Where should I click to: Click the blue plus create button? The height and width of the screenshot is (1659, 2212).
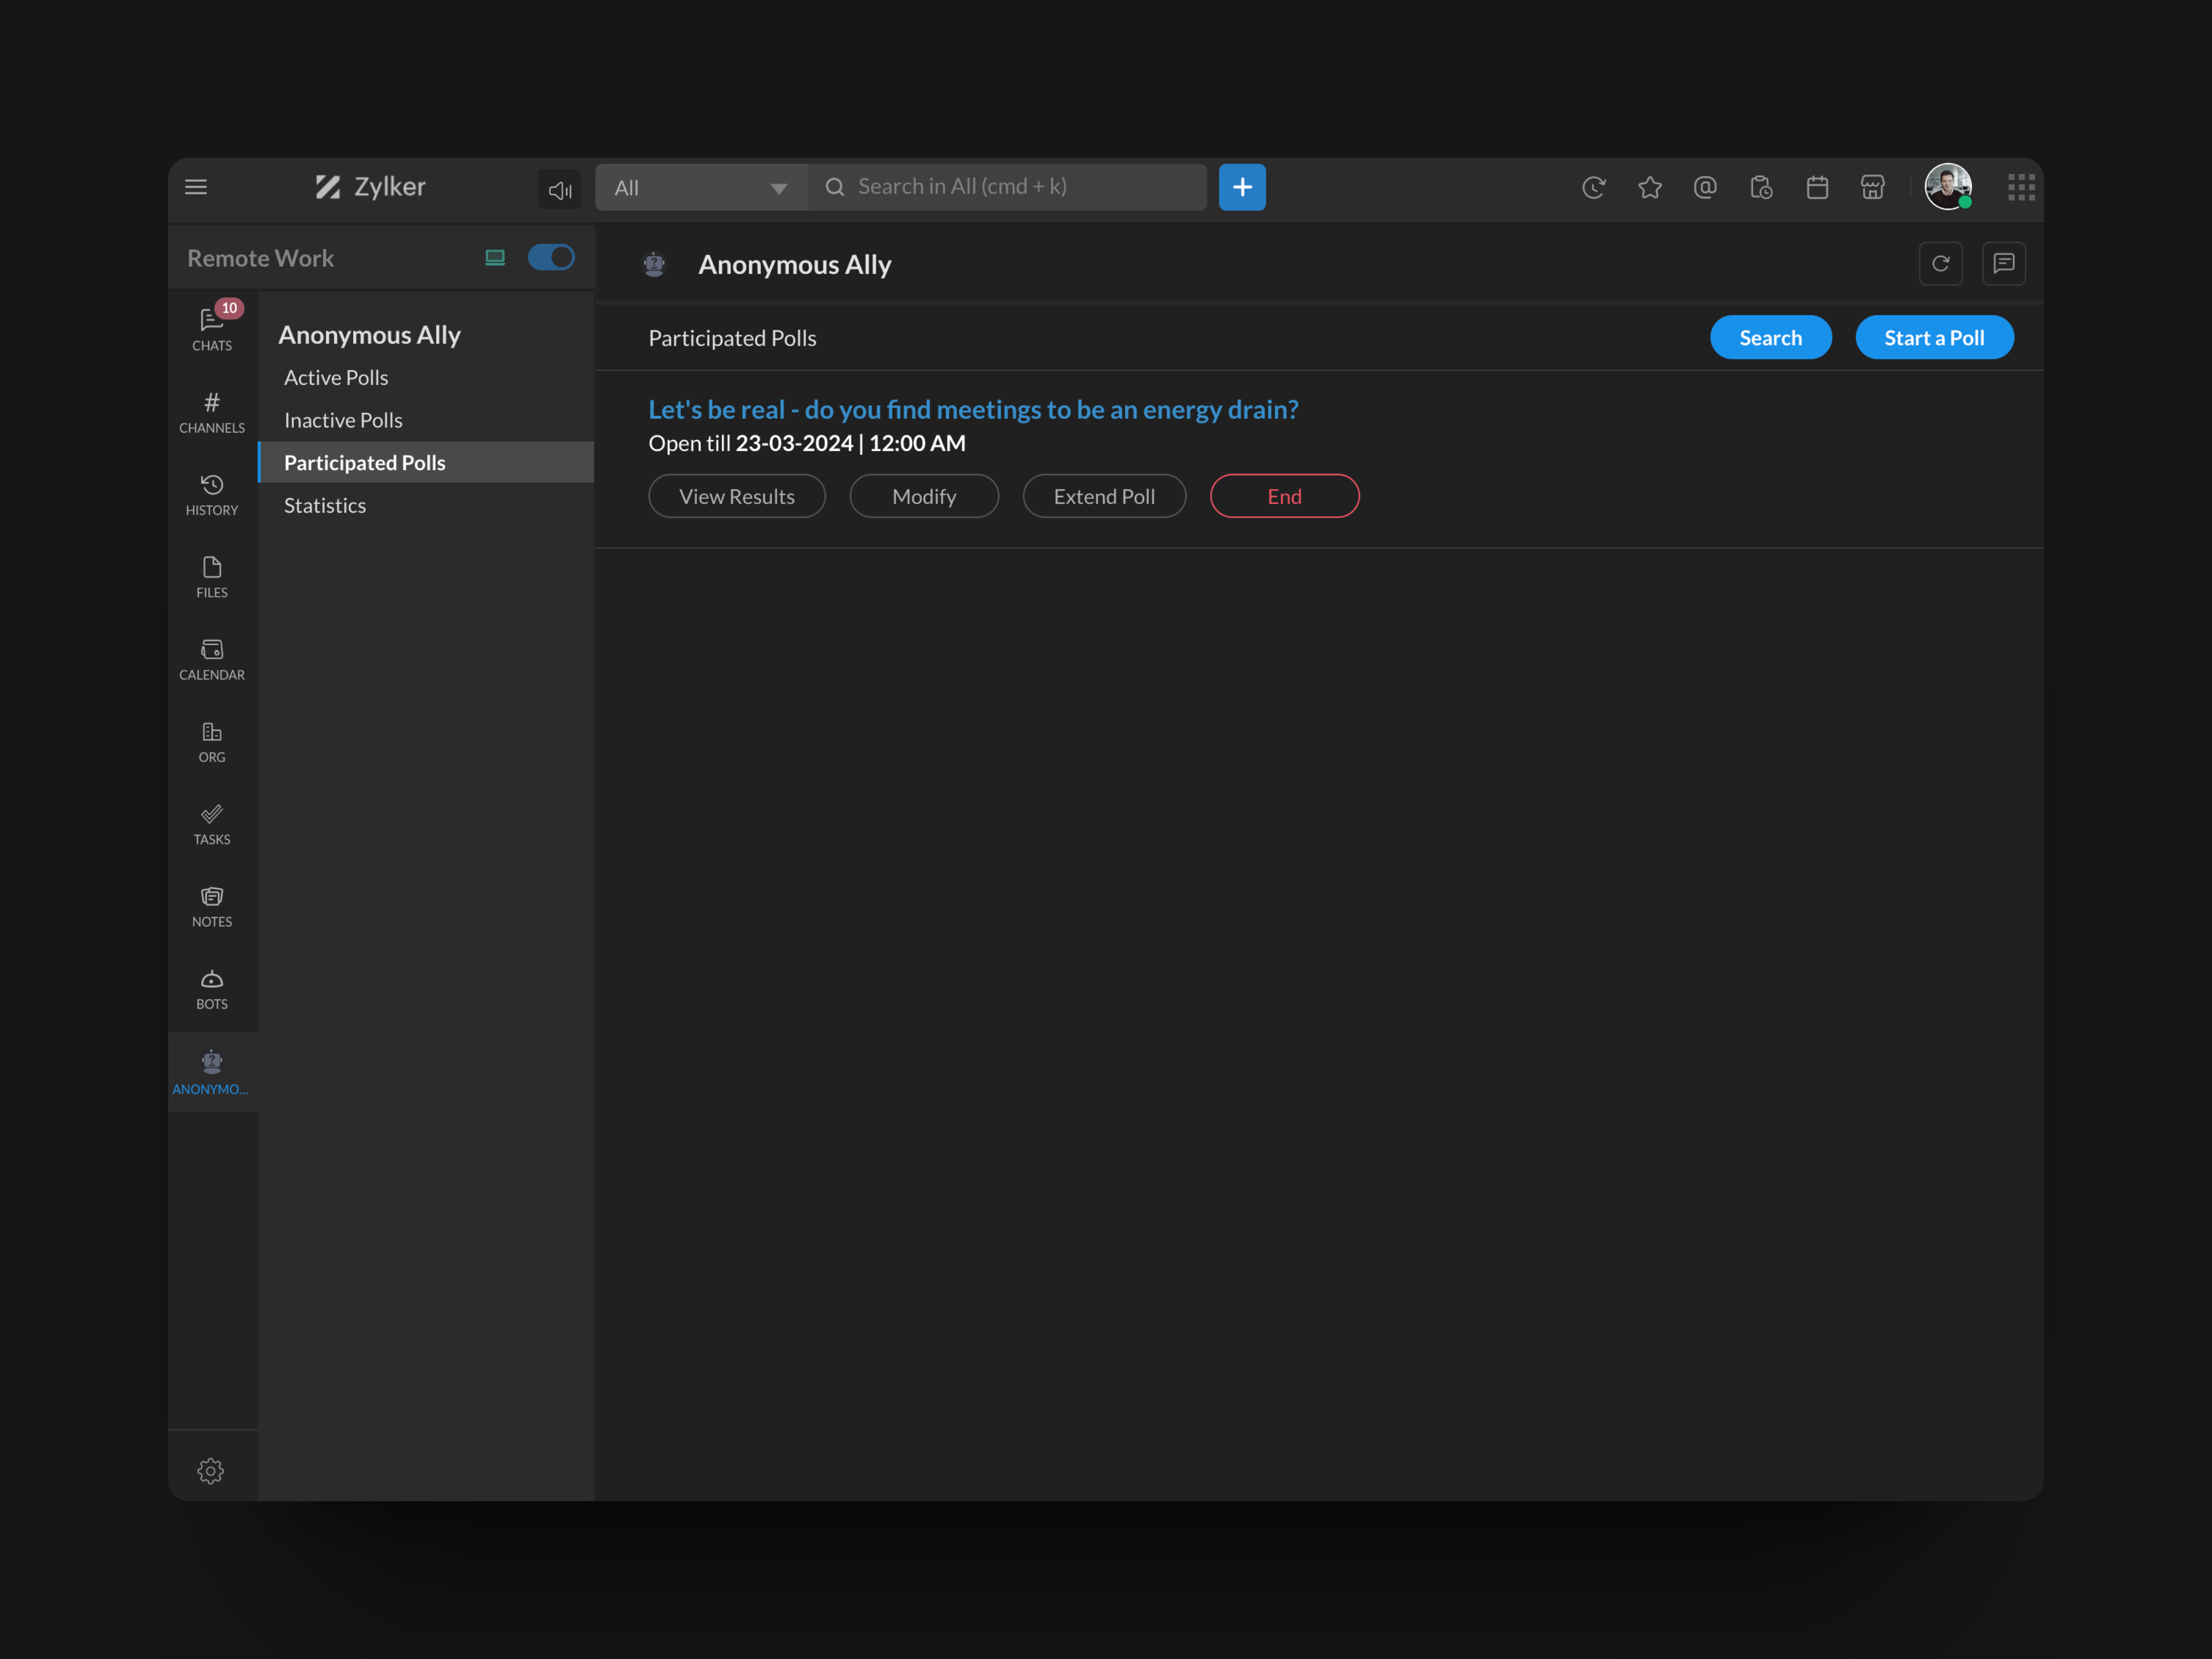[1242, 187]
